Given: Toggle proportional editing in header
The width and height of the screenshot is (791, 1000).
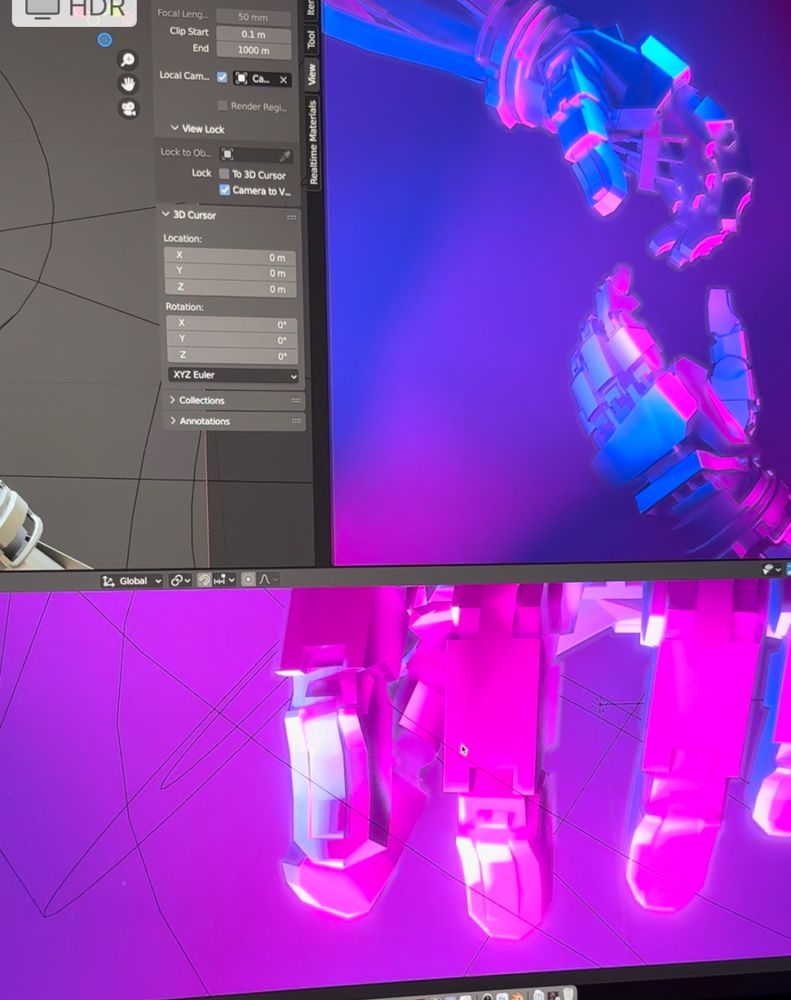Looking at the screenshot, I should coord(248,579).
